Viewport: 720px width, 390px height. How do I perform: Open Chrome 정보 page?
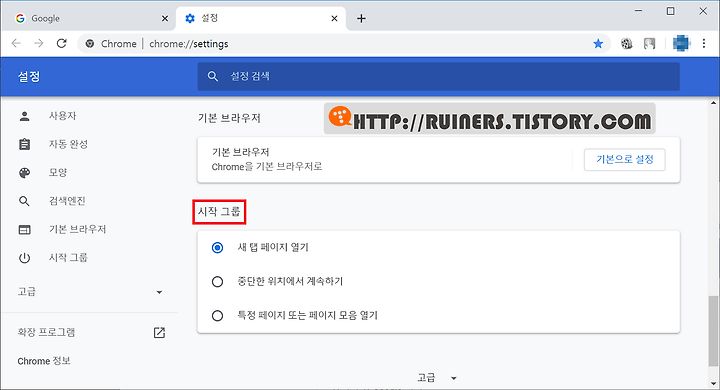(44, 361)
